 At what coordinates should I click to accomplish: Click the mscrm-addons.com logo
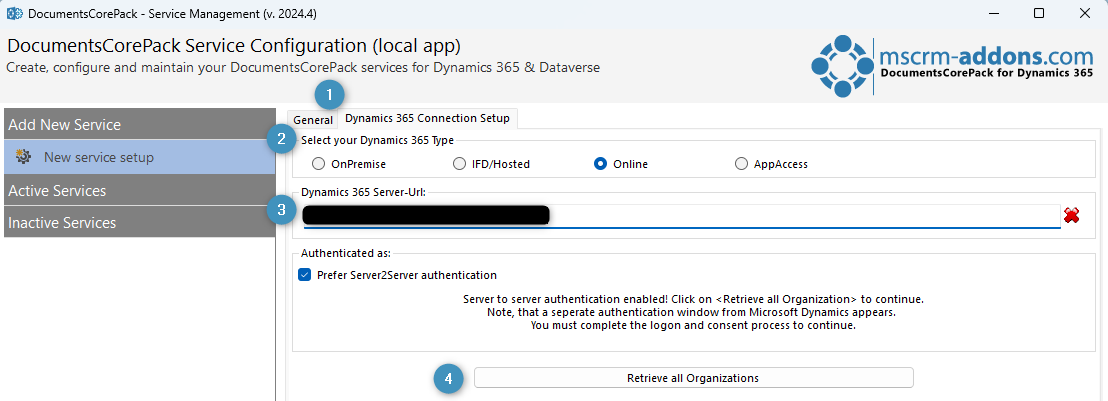pos(952,64)
